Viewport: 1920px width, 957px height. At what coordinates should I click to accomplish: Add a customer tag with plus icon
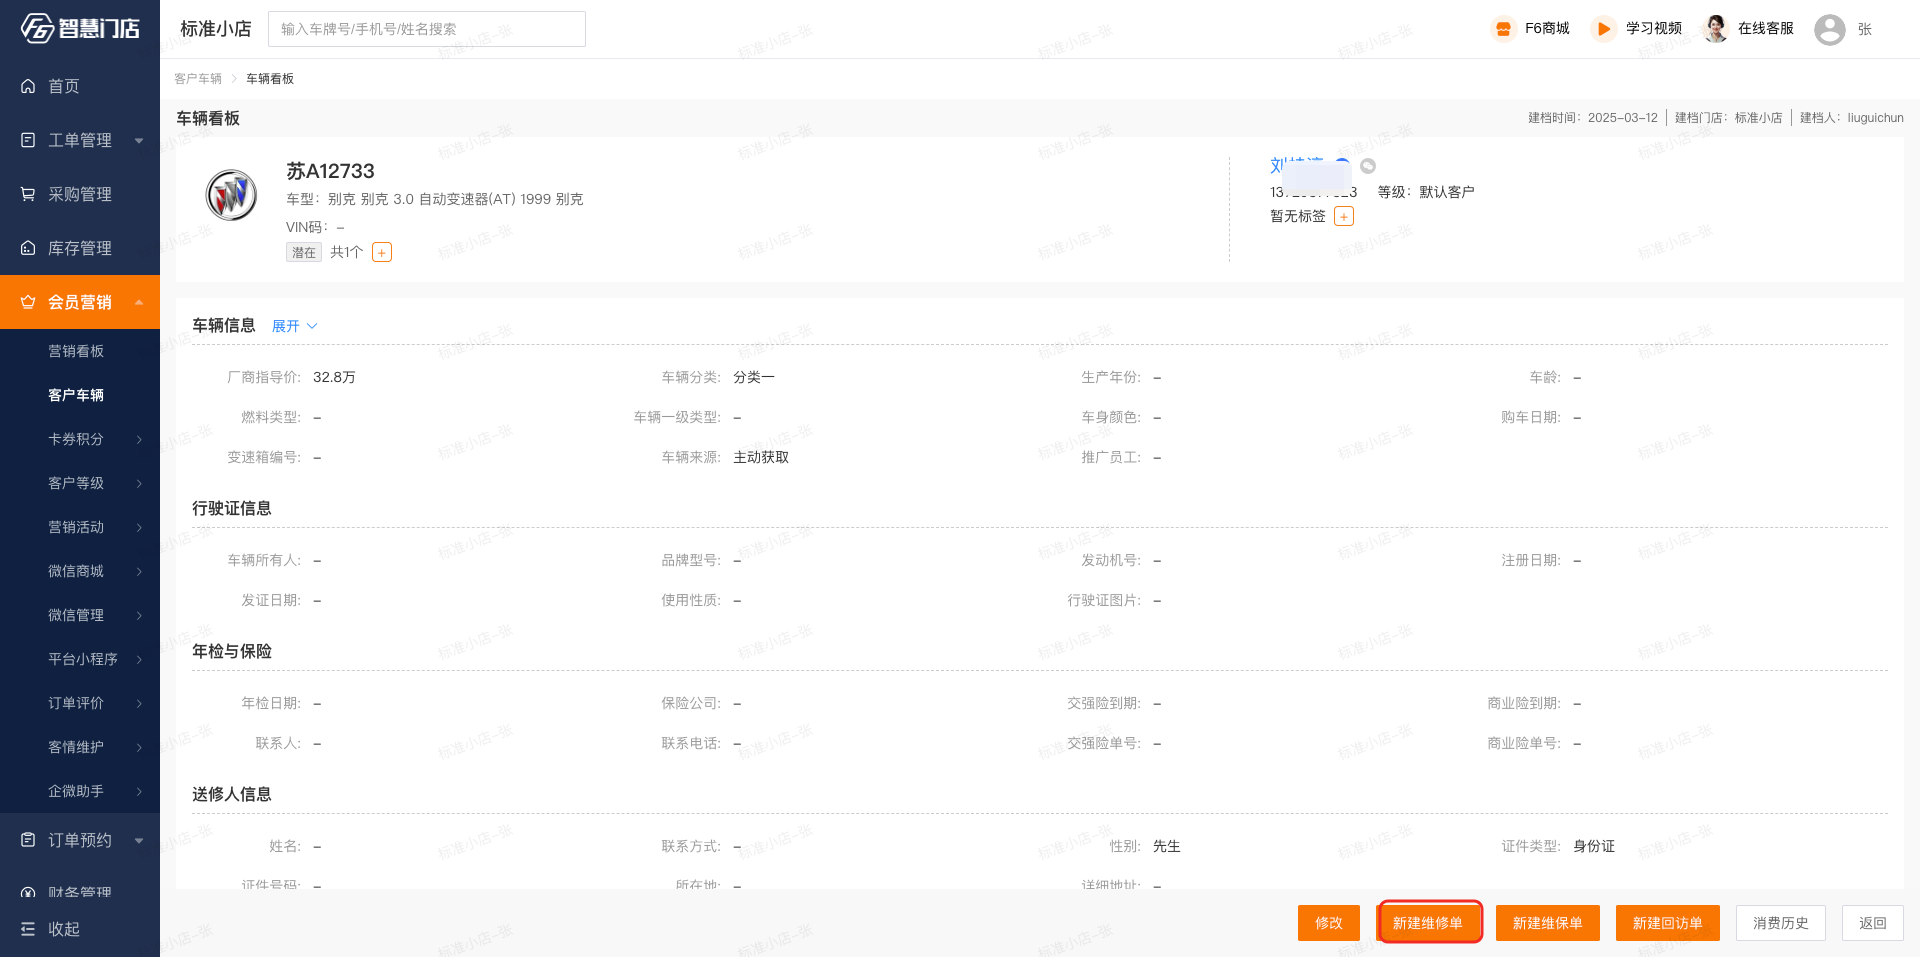1344,217
